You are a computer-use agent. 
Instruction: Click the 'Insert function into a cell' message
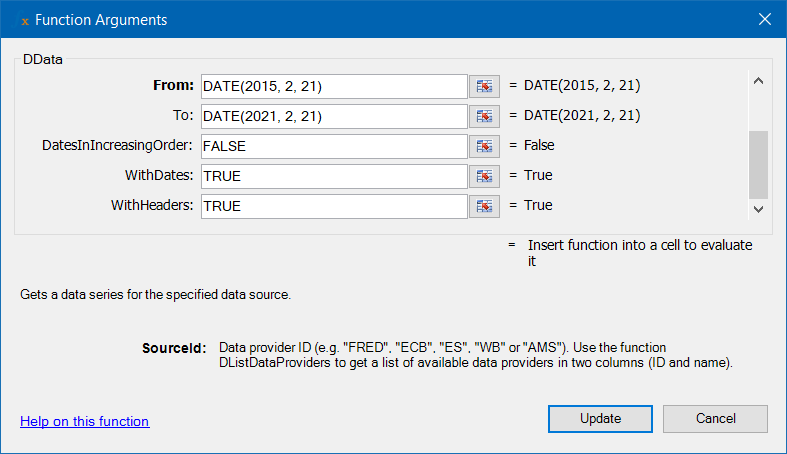(640, 253)
